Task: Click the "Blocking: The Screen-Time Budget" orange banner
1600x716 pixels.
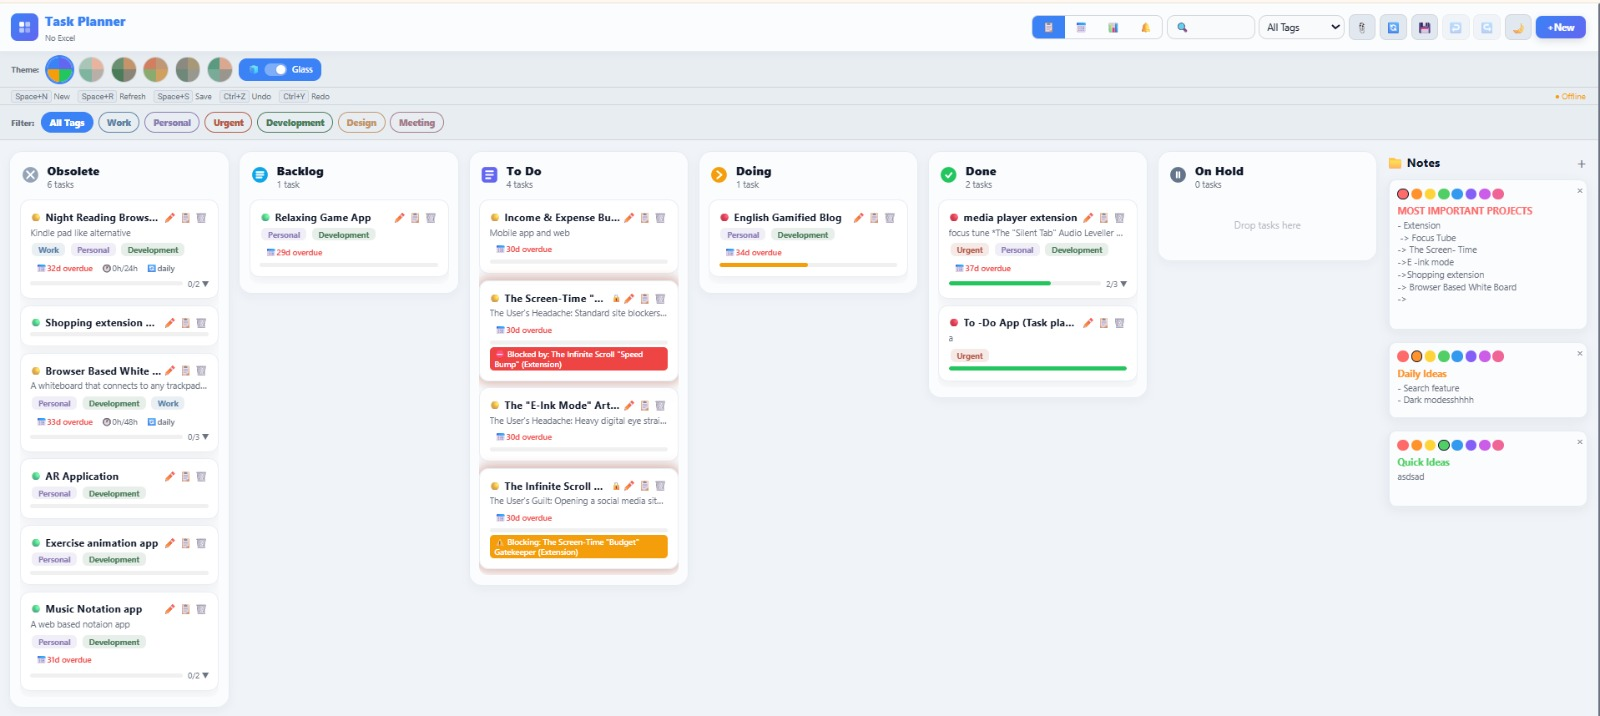Action: tap(579, 547)
